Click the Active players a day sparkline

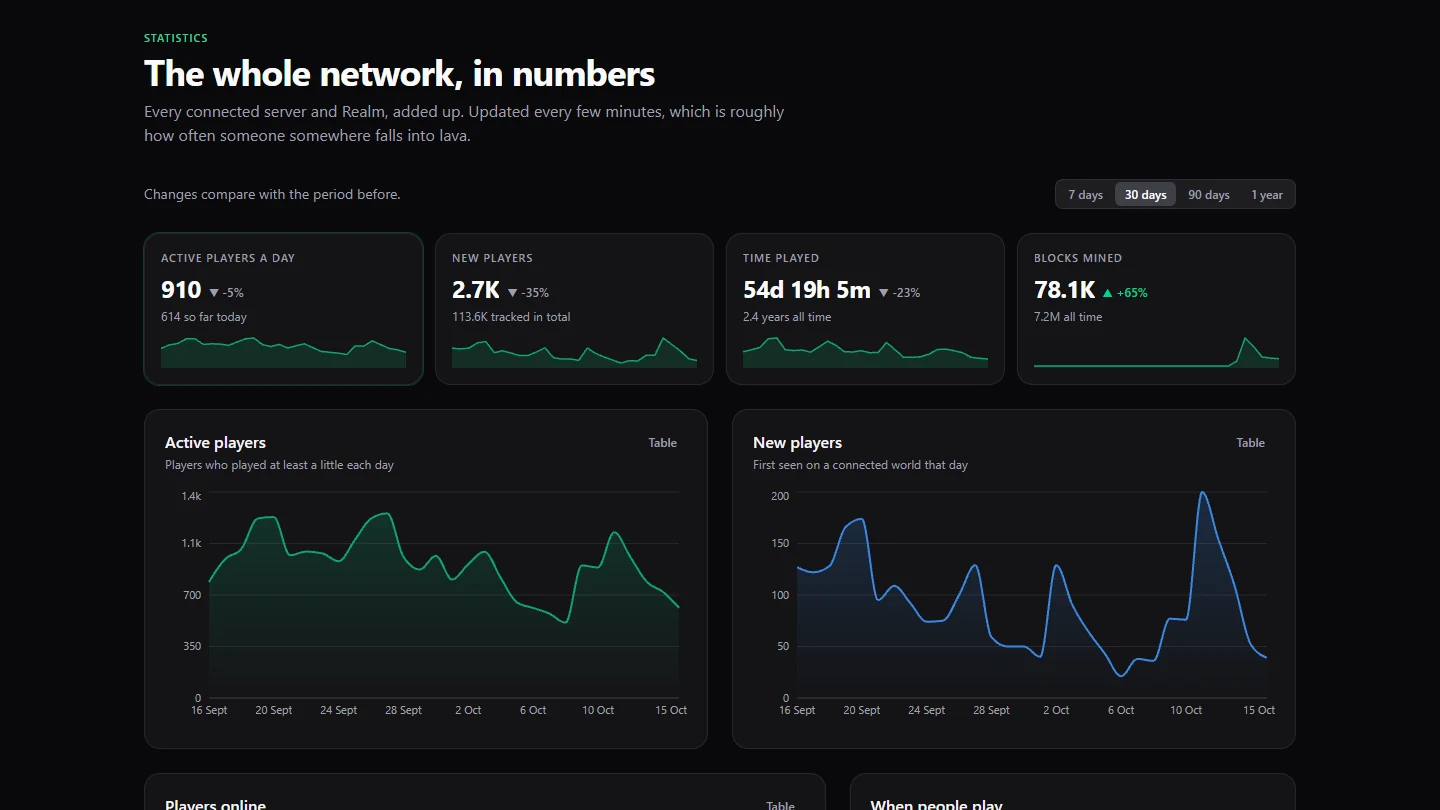284,353
